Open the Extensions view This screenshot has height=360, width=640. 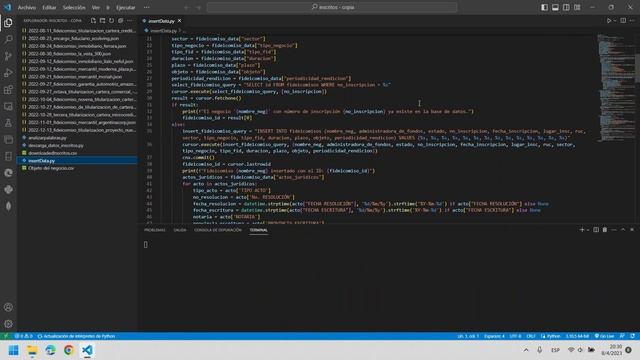tap(8, 90)
